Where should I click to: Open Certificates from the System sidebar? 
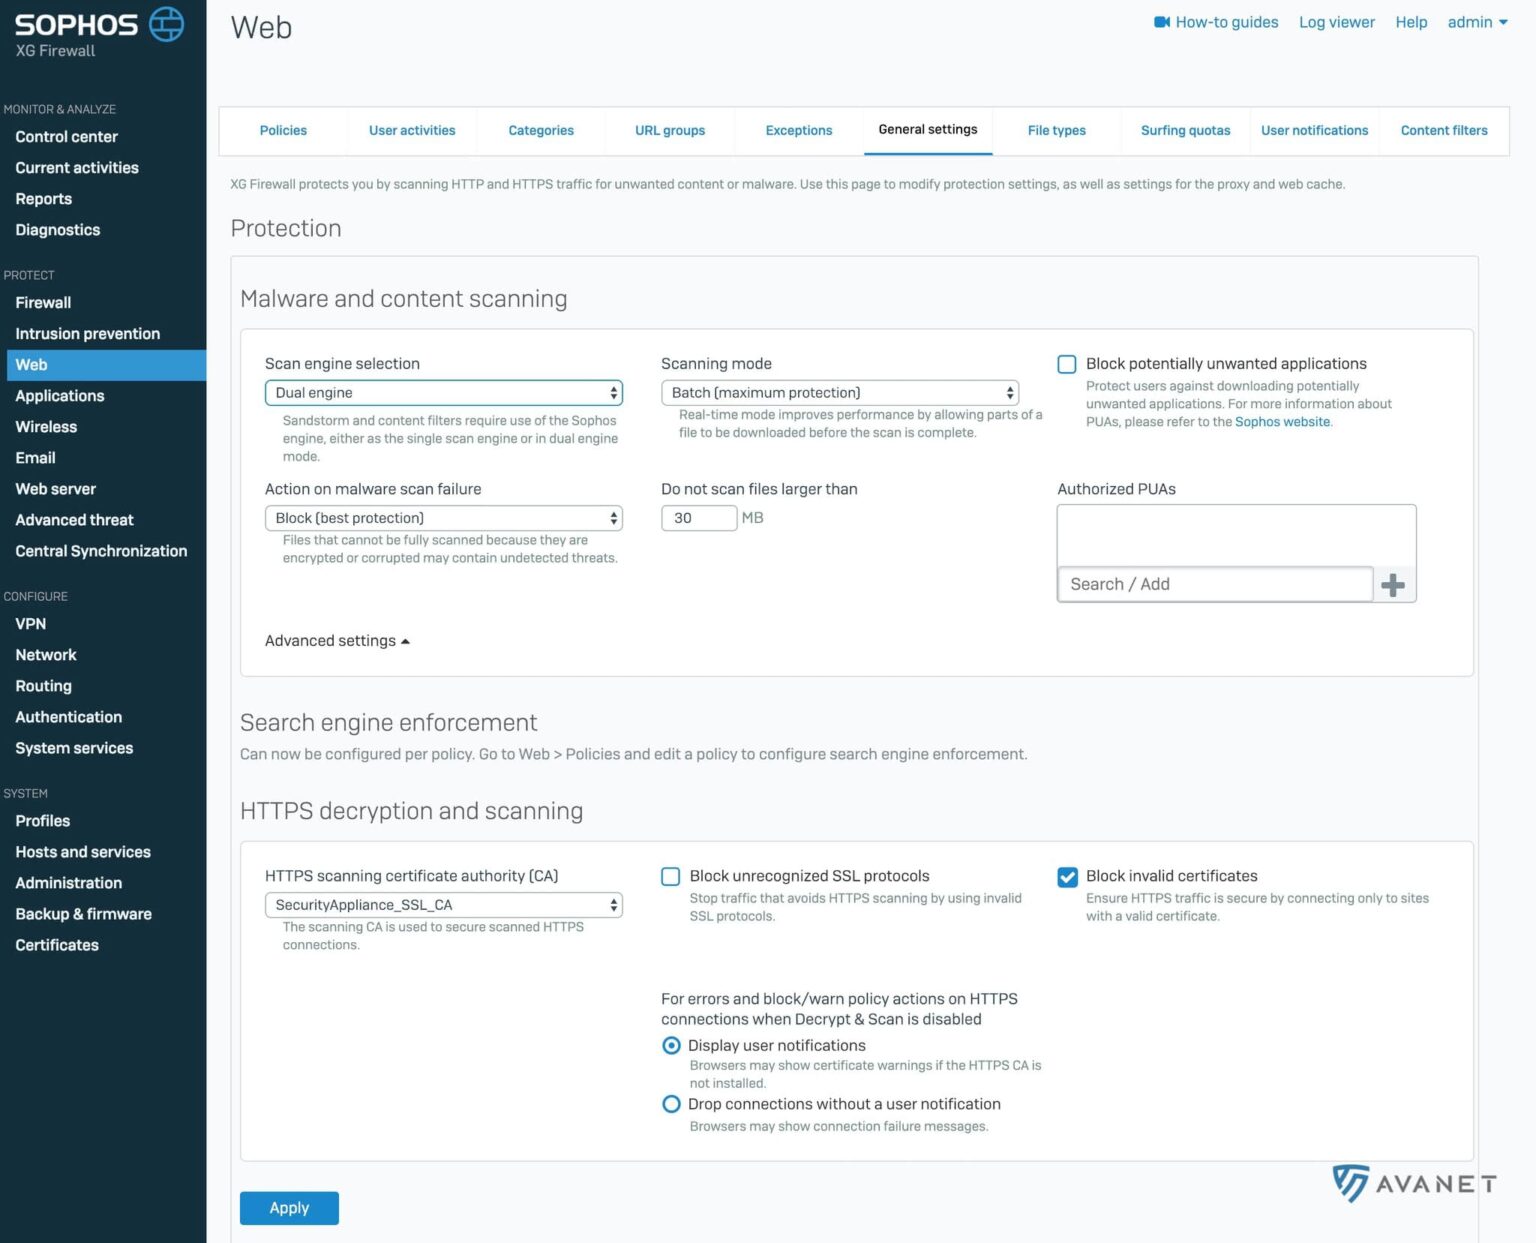57,945
